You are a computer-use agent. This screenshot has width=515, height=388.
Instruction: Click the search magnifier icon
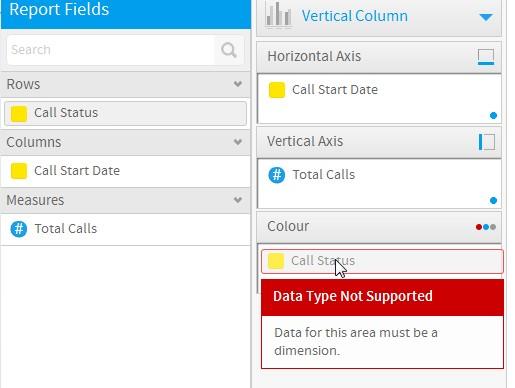(229, 50)
